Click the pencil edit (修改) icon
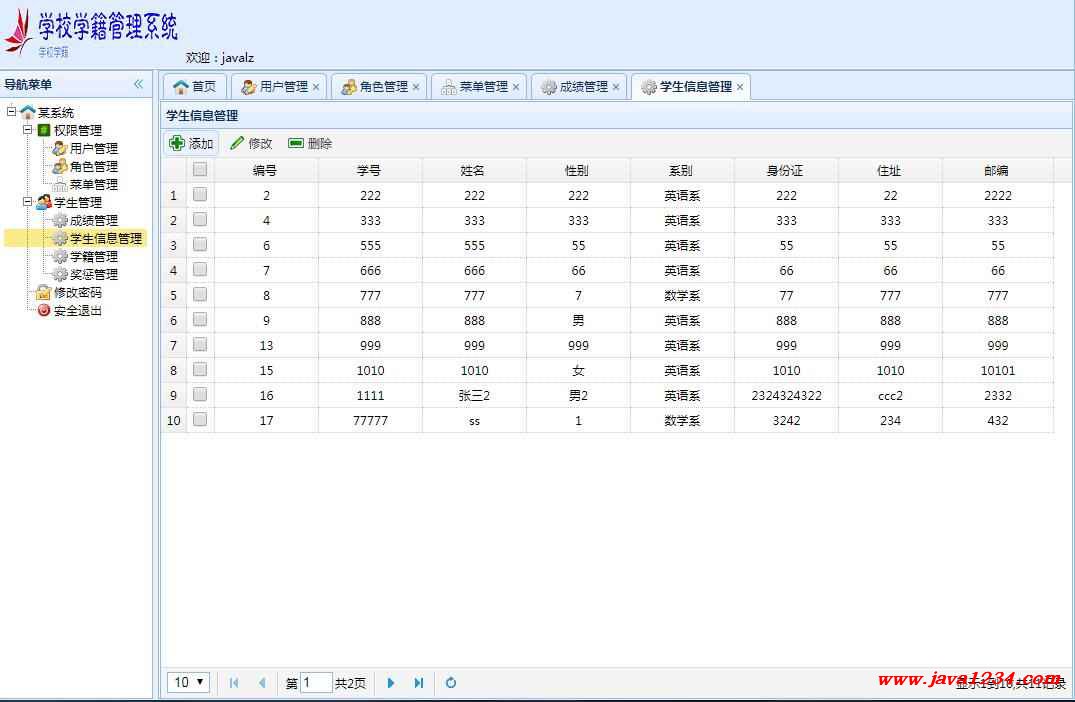The height and width of the screenshot is (702, 1075). (x=237, y=143)
